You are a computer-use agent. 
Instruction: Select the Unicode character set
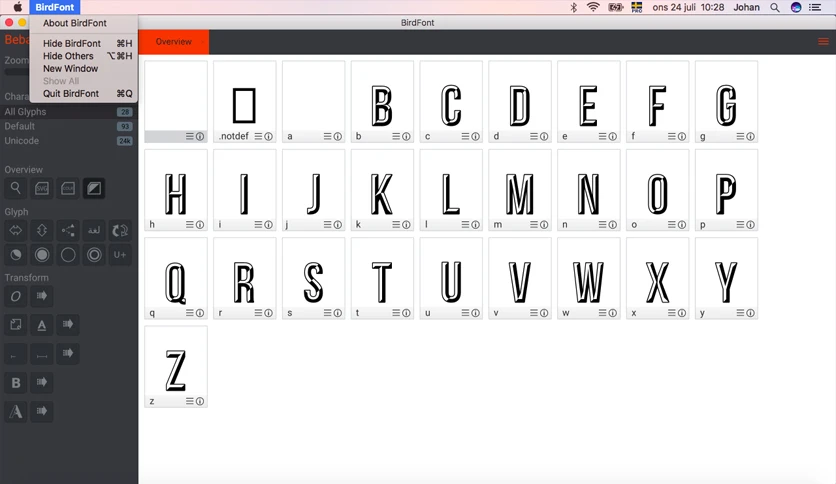coord(69,141)
